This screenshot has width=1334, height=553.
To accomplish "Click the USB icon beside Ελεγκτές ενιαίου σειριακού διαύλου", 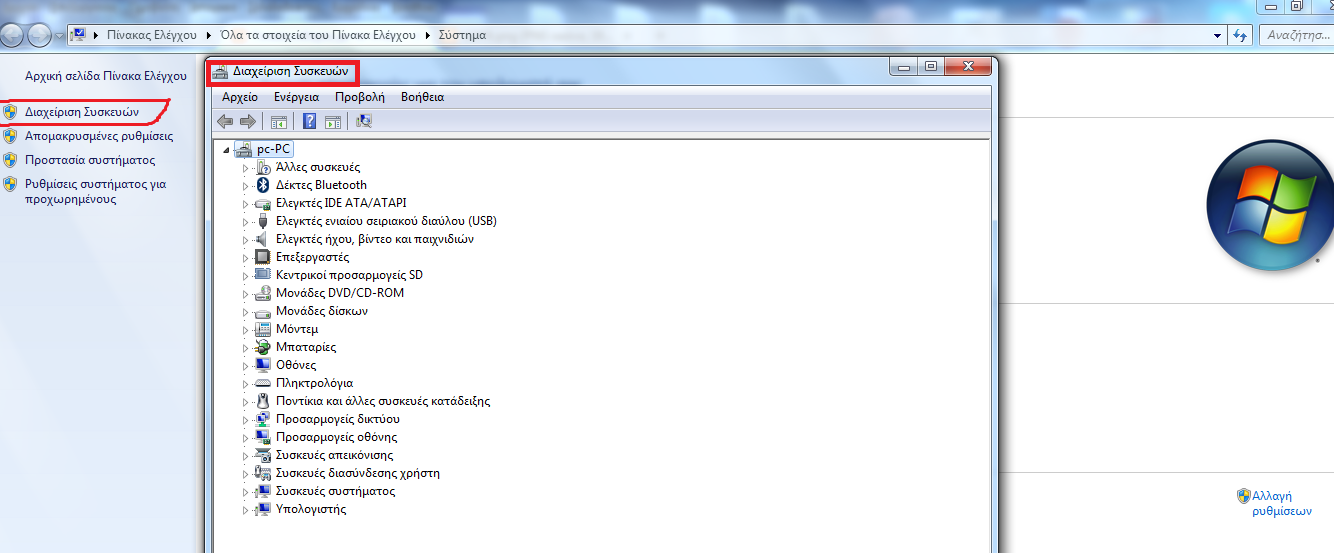I will [x=263, y=221].
